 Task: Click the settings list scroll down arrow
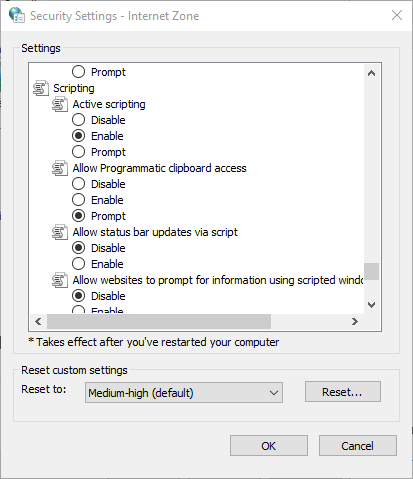pos(371,305)
